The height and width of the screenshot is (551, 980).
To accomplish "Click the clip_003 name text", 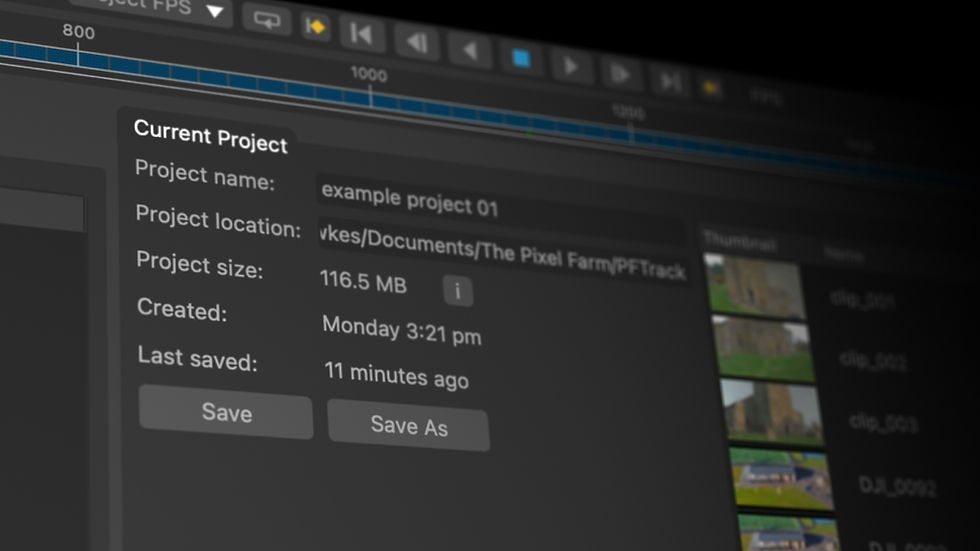I will [883, 423].
